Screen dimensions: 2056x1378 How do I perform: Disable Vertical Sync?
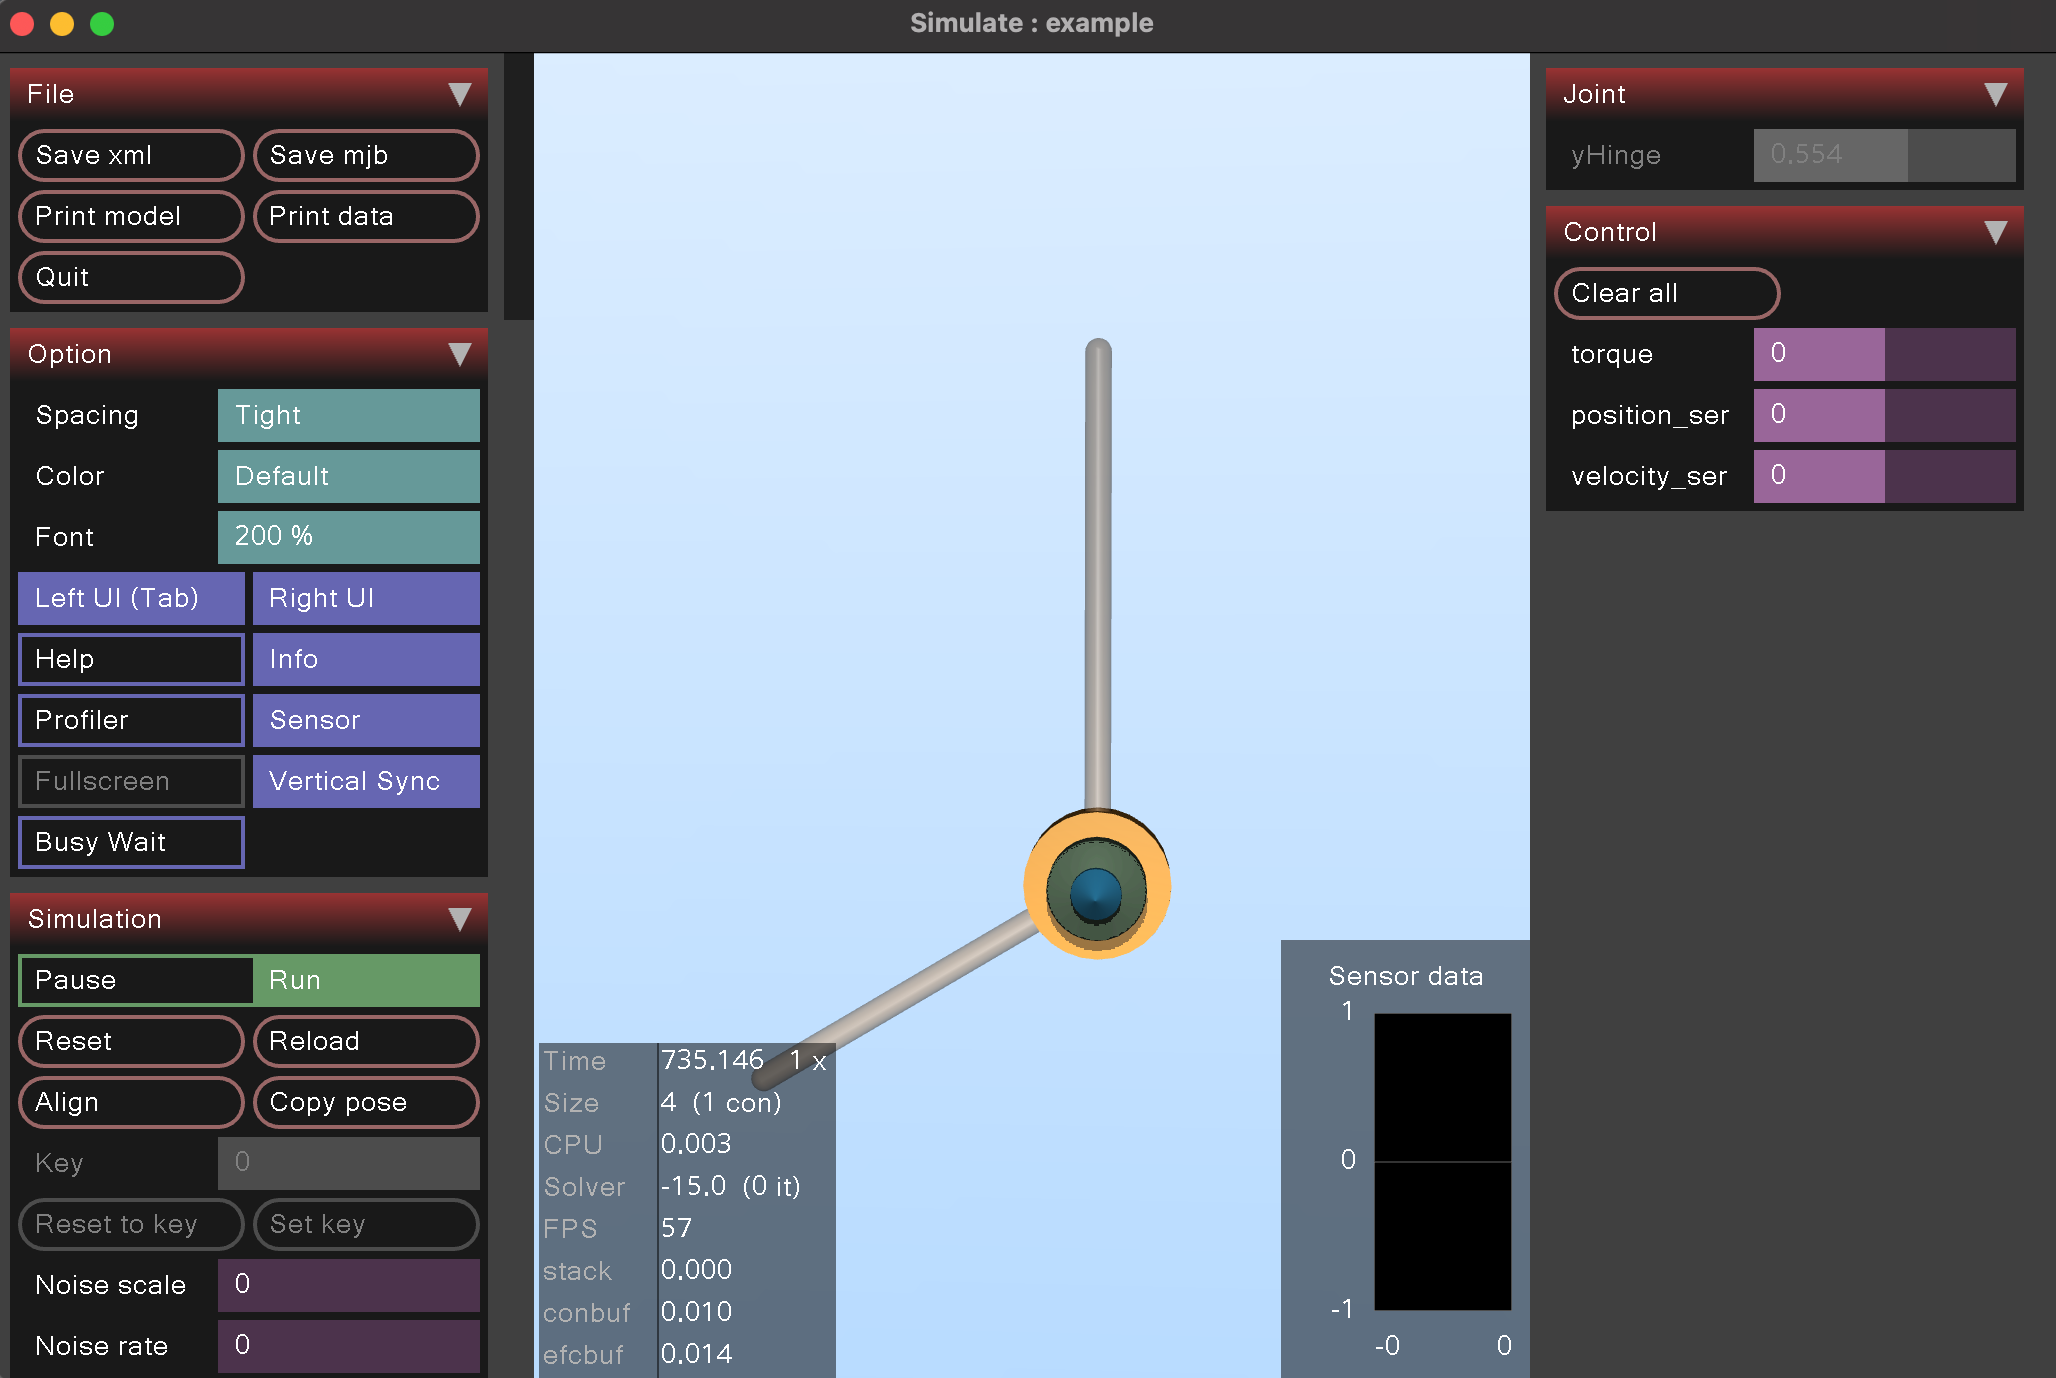tap(366, 781)
